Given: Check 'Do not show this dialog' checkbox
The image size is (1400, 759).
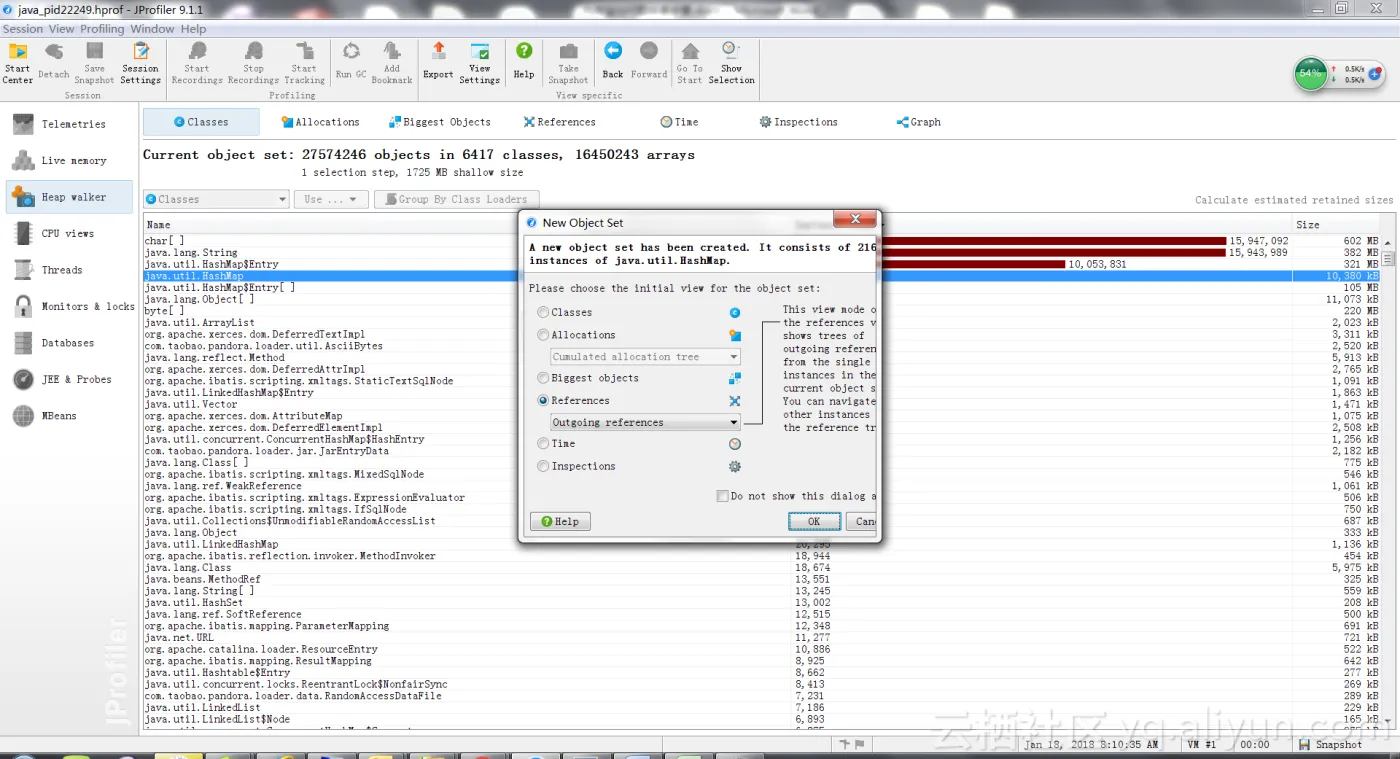Looking at the screenshot, I should (722, 496).
